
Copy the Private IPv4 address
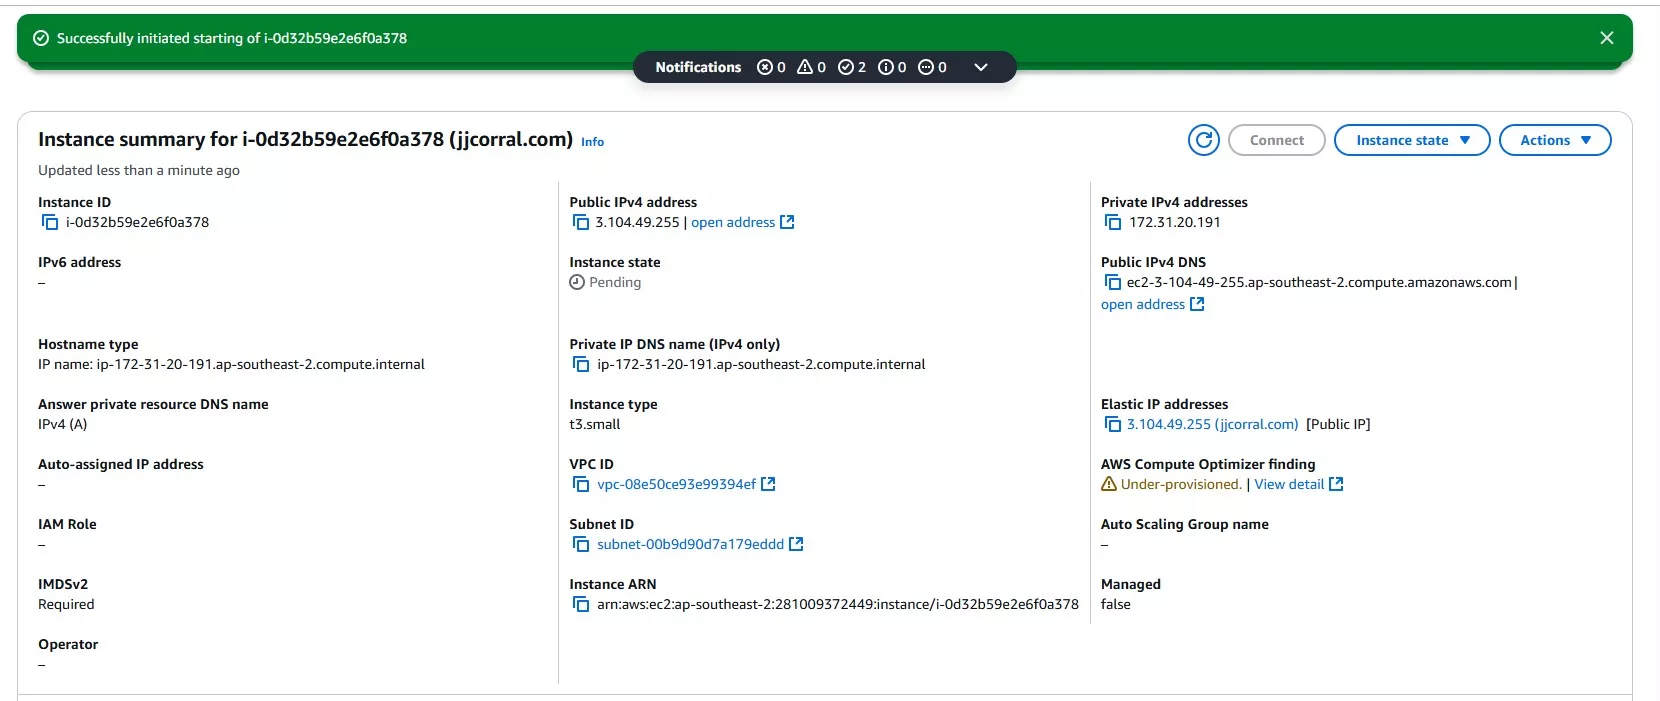click(1112, 223)
